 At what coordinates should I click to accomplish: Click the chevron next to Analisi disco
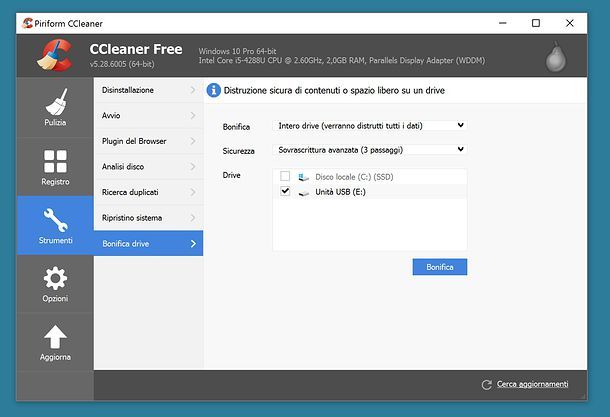point(193,166)
